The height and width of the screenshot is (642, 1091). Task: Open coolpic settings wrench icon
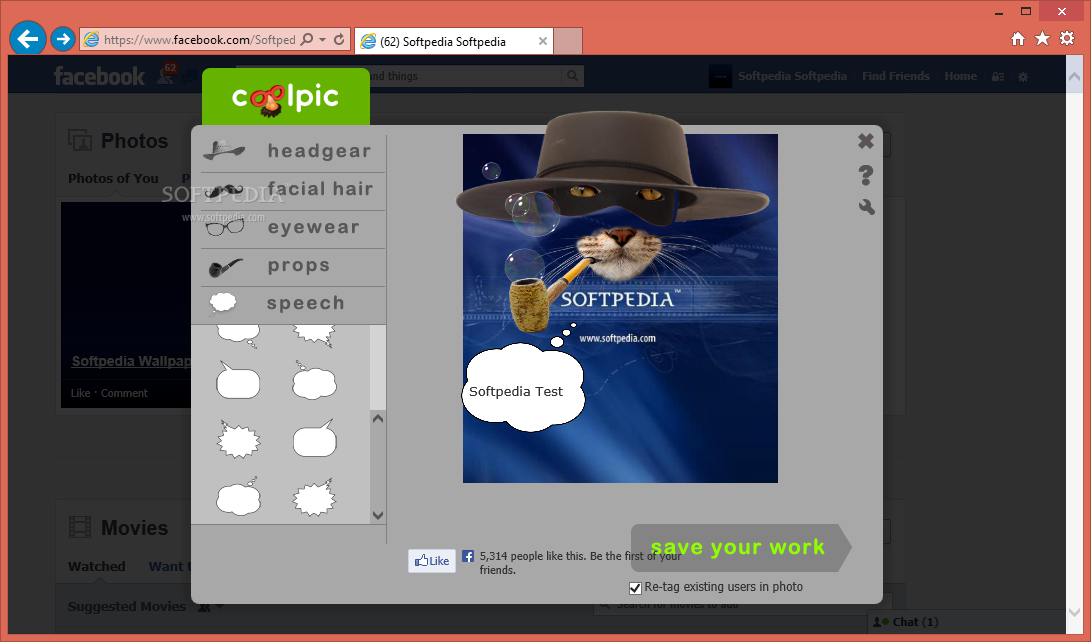click(866, 207)
